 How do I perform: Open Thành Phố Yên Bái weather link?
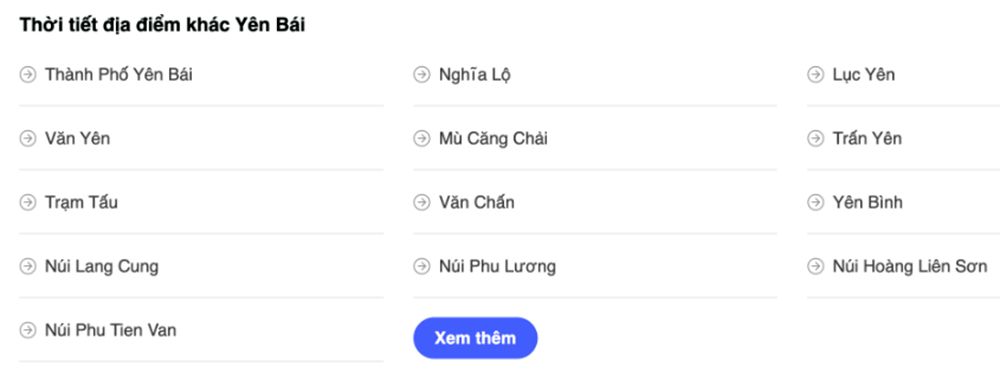[119, 75]
